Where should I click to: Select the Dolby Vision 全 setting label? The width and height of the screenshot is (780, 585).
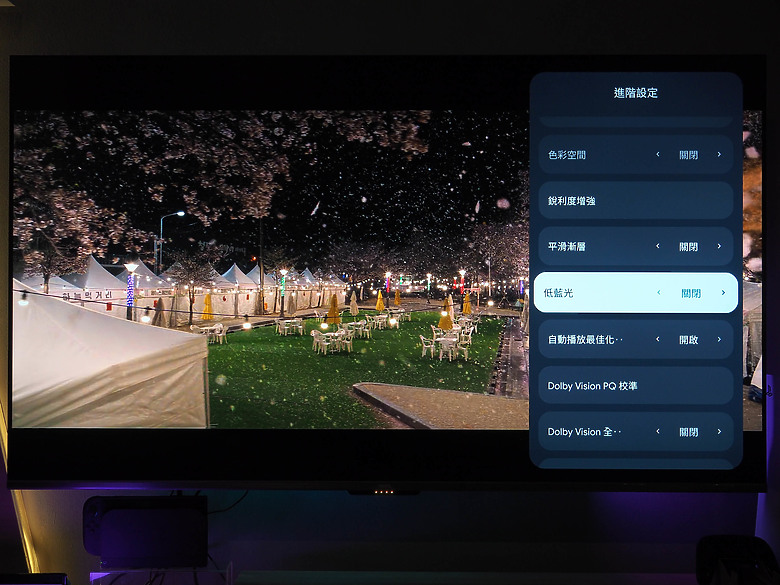click(x=584, y=432)
